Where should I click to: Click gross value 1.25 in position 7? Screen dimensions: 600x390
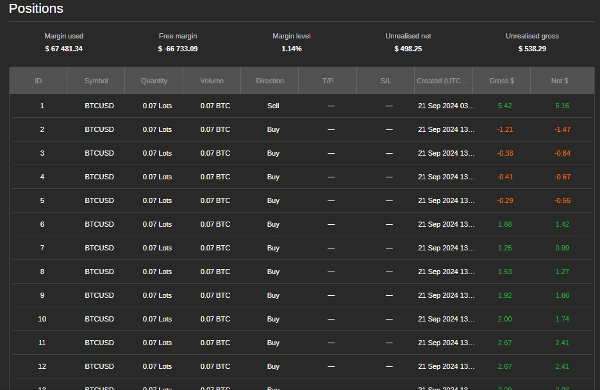[505, 248]
